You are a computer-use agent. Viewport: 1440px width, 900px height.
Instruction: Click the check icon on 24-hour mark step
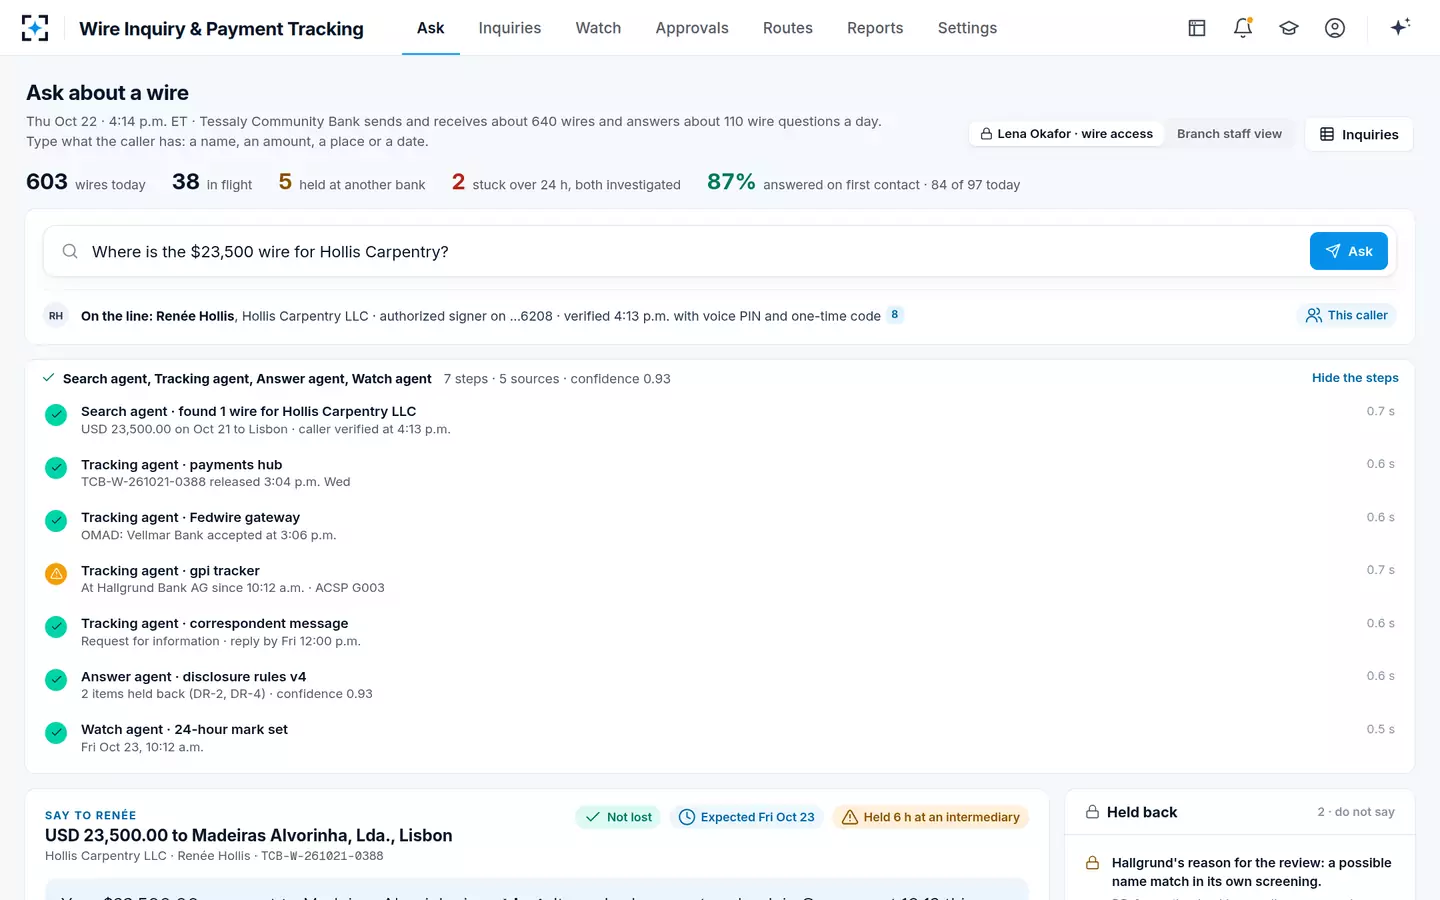point(56,733)
